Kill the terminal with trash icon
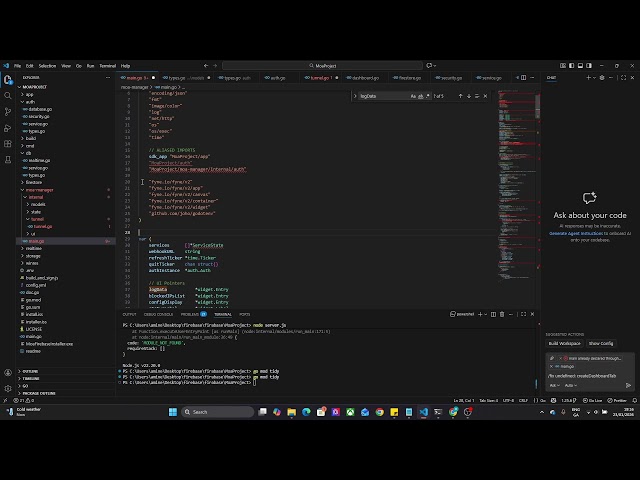Screen dimensions: 640x480 pos(502,314)
